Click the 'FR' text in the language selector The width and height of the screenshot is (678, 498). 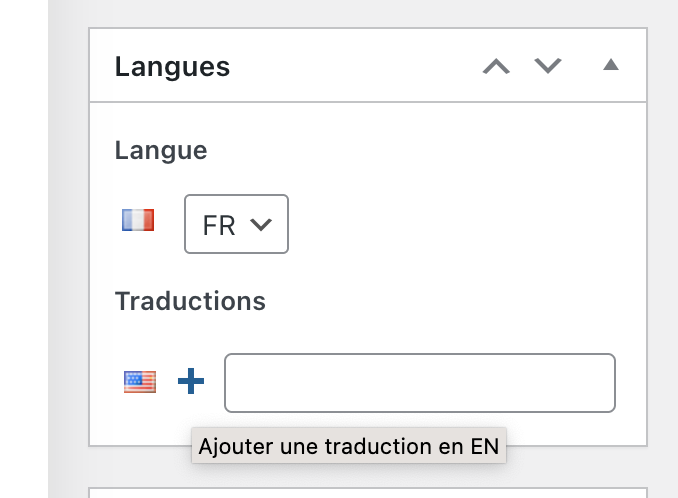pos(218,226)
